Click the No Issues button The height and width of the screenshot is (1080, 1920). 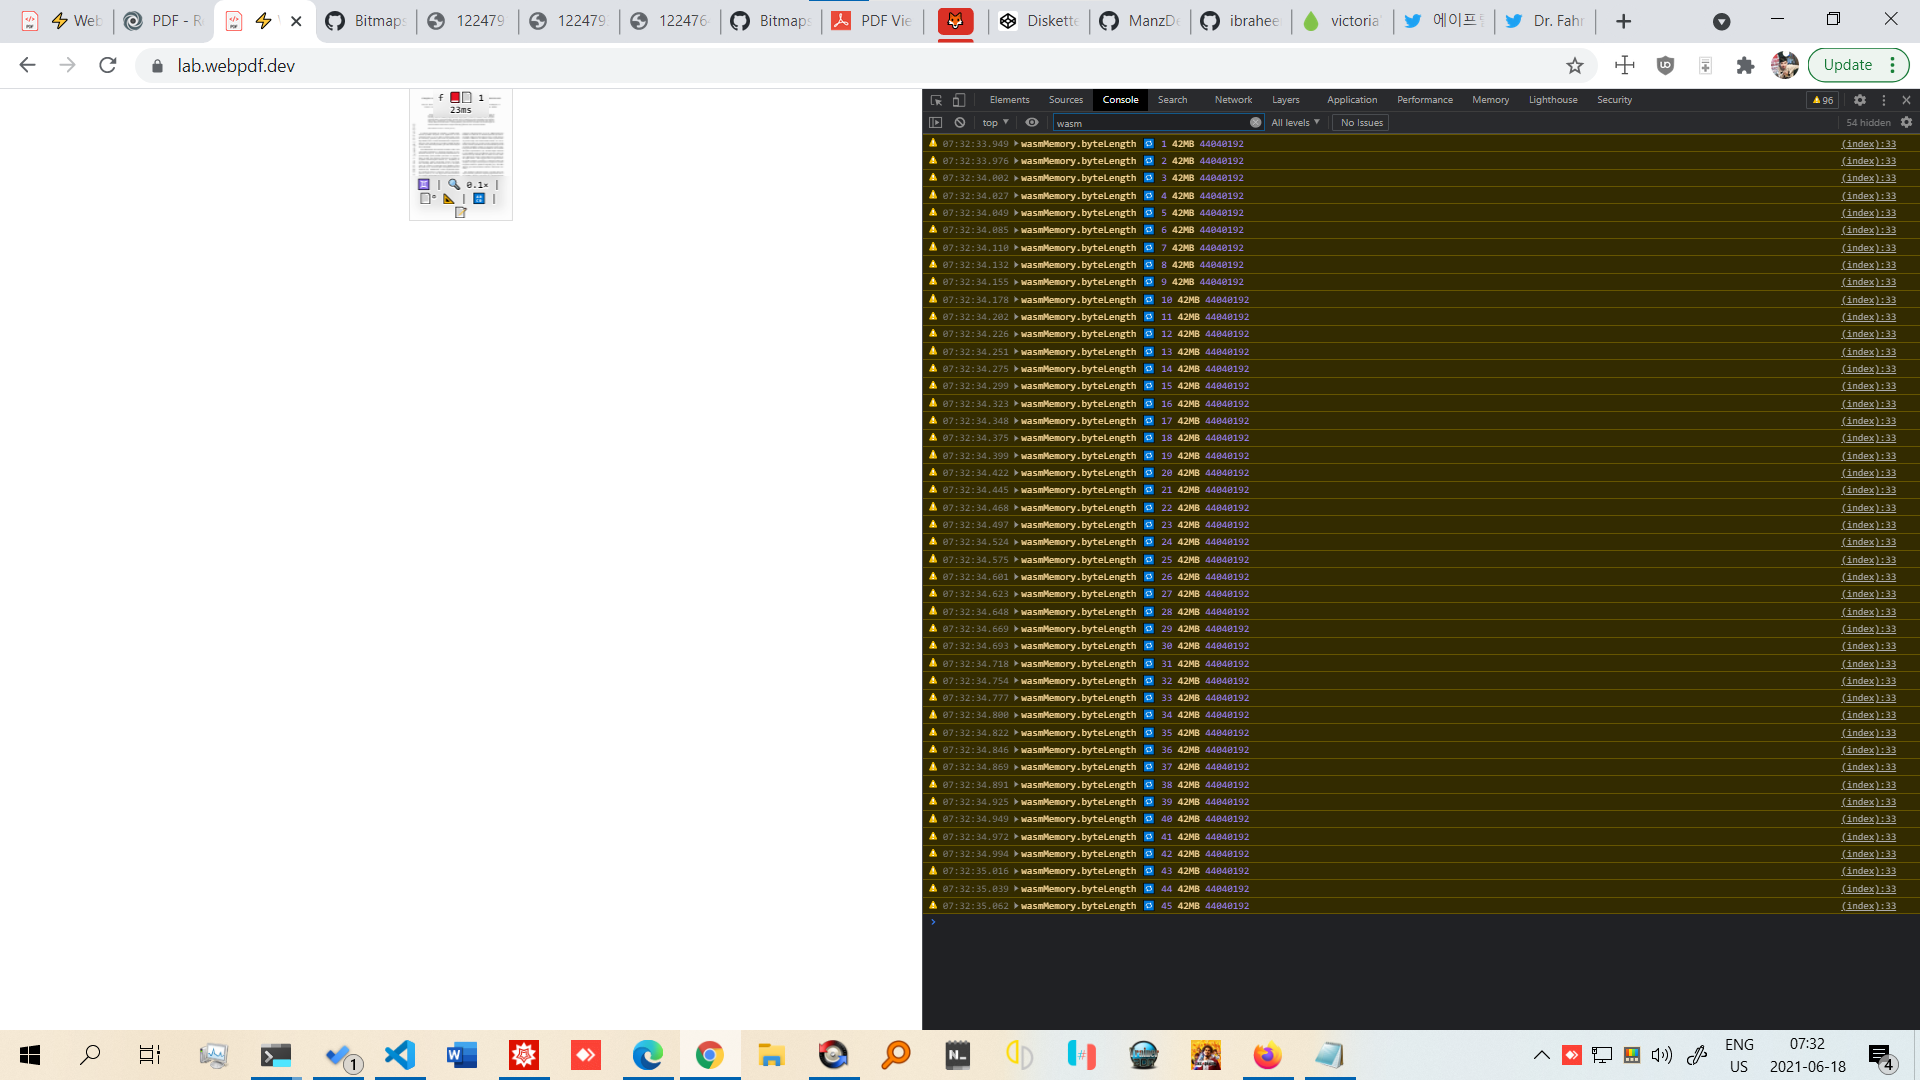[x=1361, y=123]
